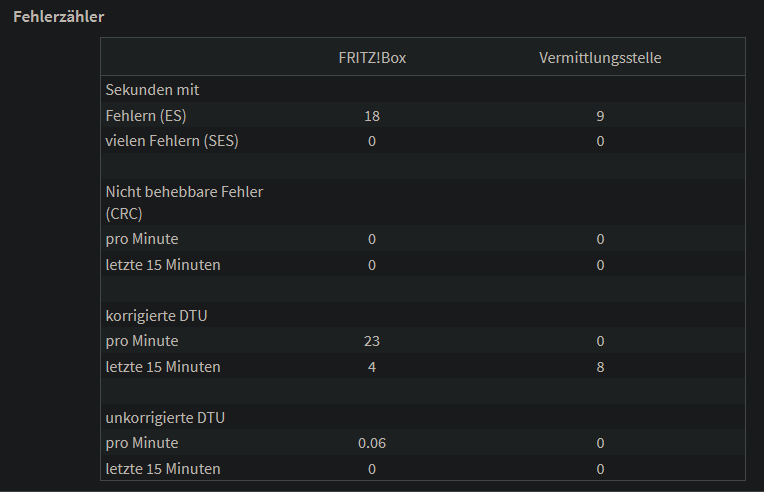Click the 'vielen Fehlern (SES)' label
The image size is (764, 492).
pos(172,141)
